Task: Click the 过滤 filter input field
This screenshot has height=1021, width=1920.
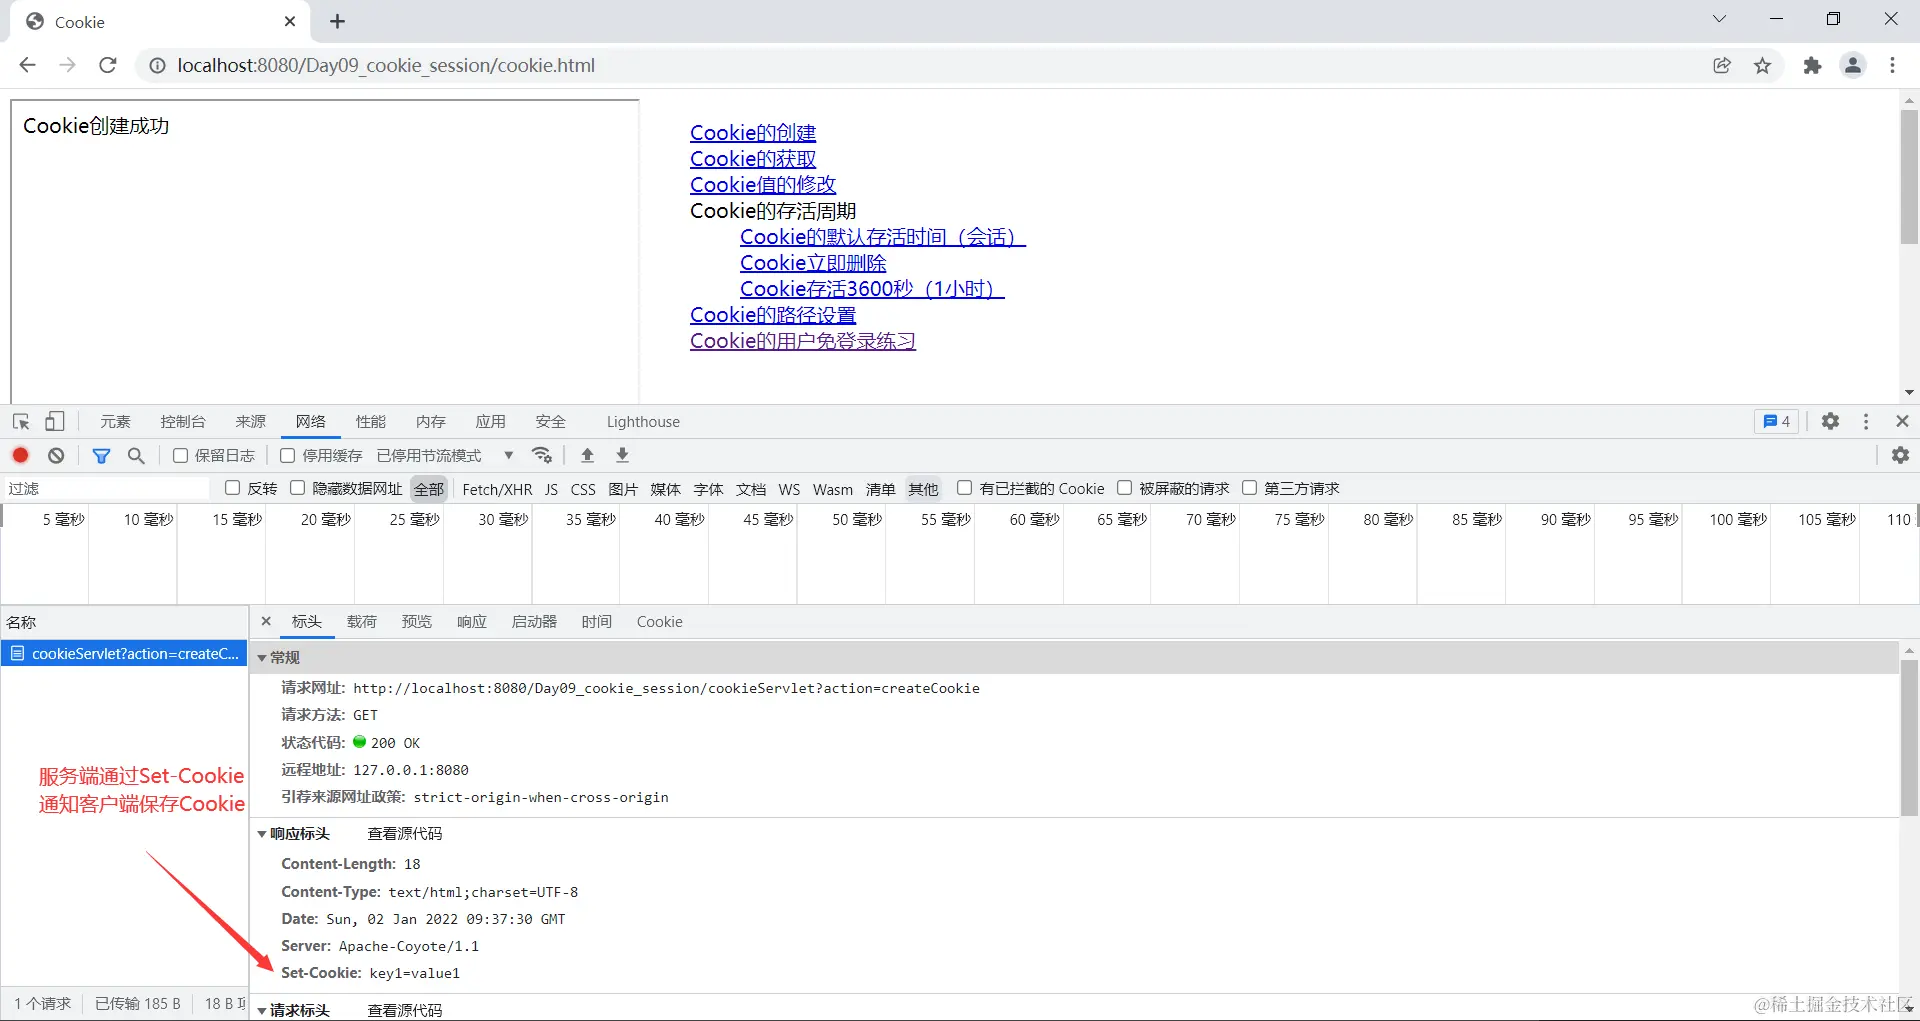Action: pos(106,489)
